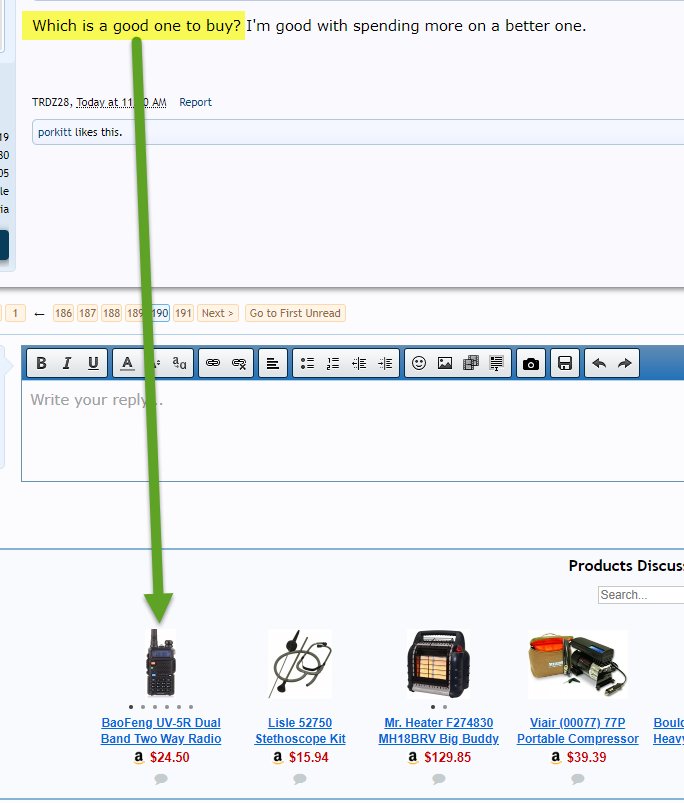Open the text alignment menu

(273, 363)
